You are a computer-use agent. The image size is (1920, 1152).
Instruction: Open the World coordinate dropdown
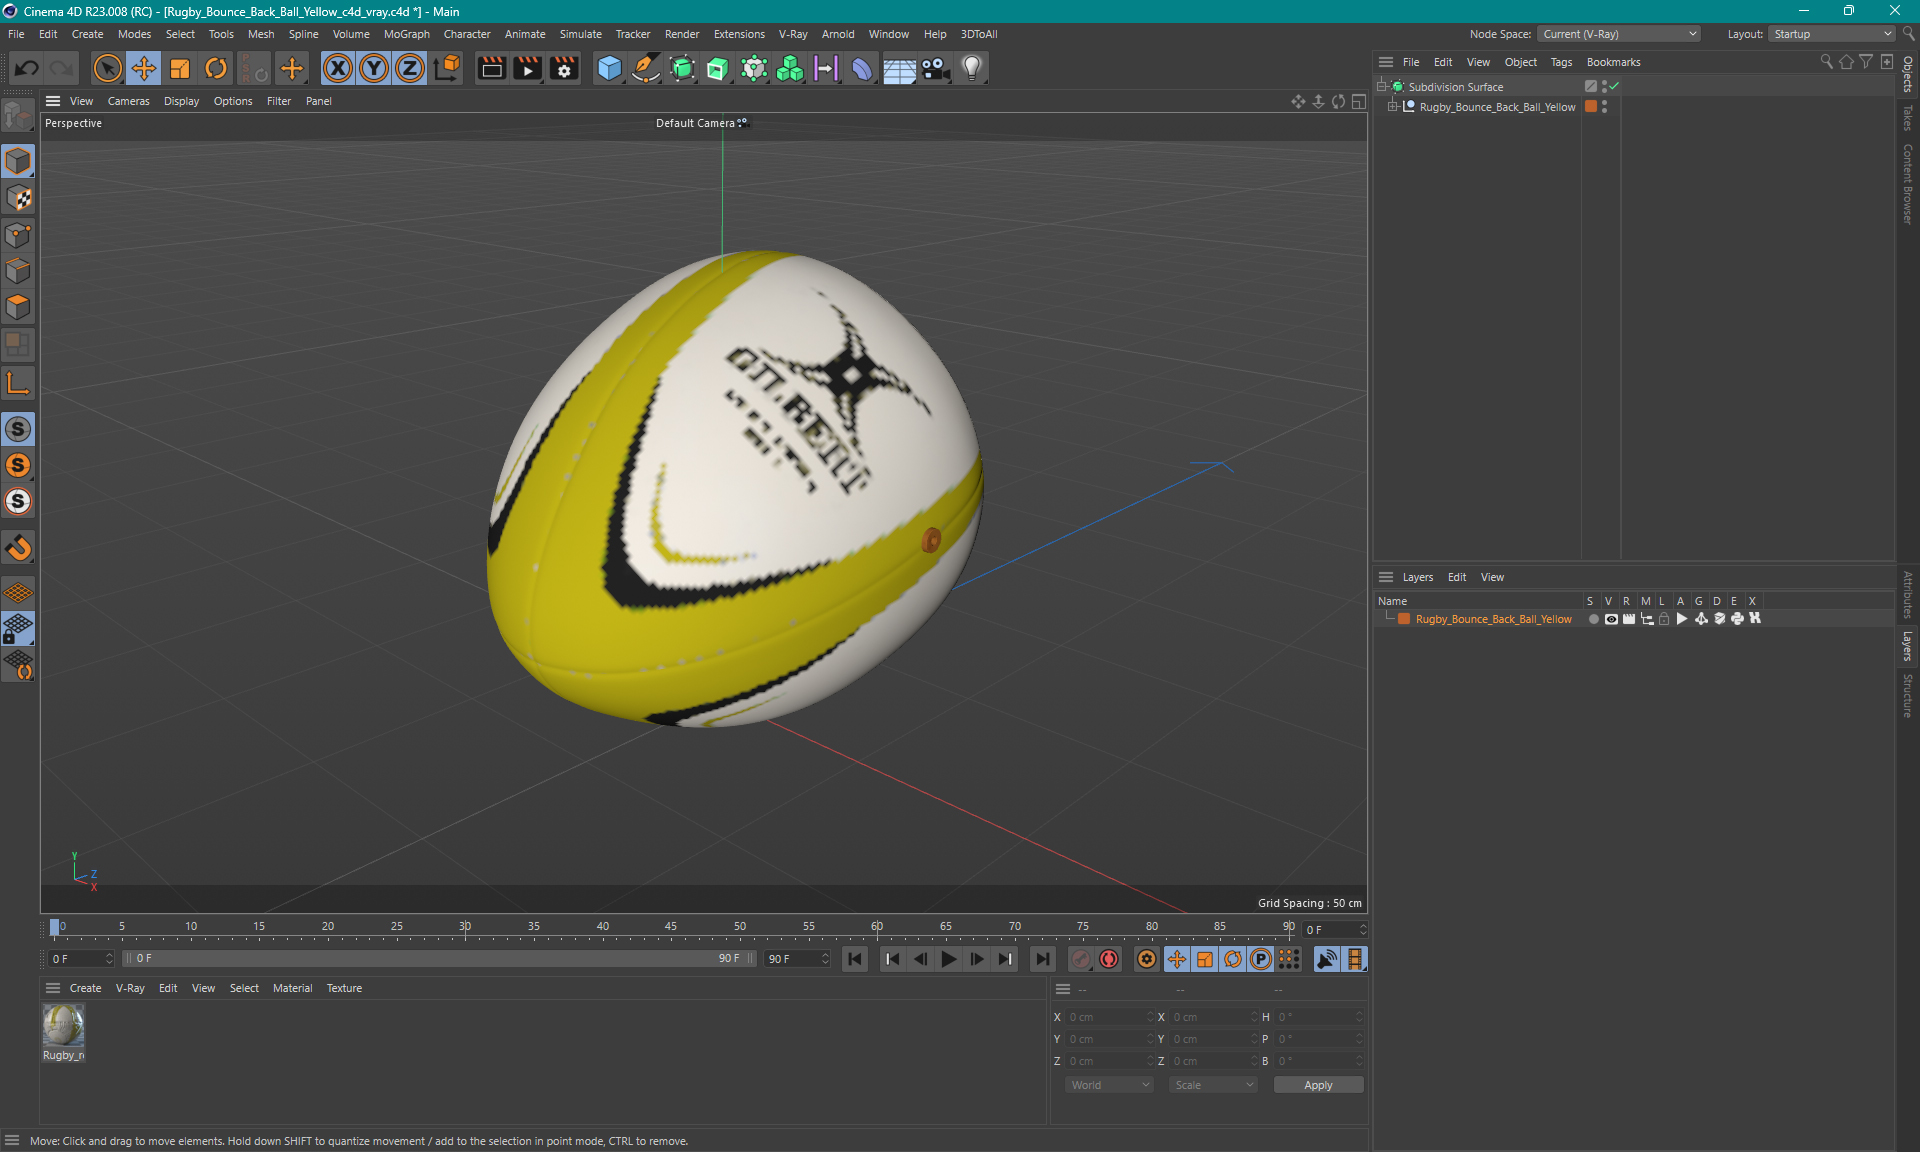1109,1085
